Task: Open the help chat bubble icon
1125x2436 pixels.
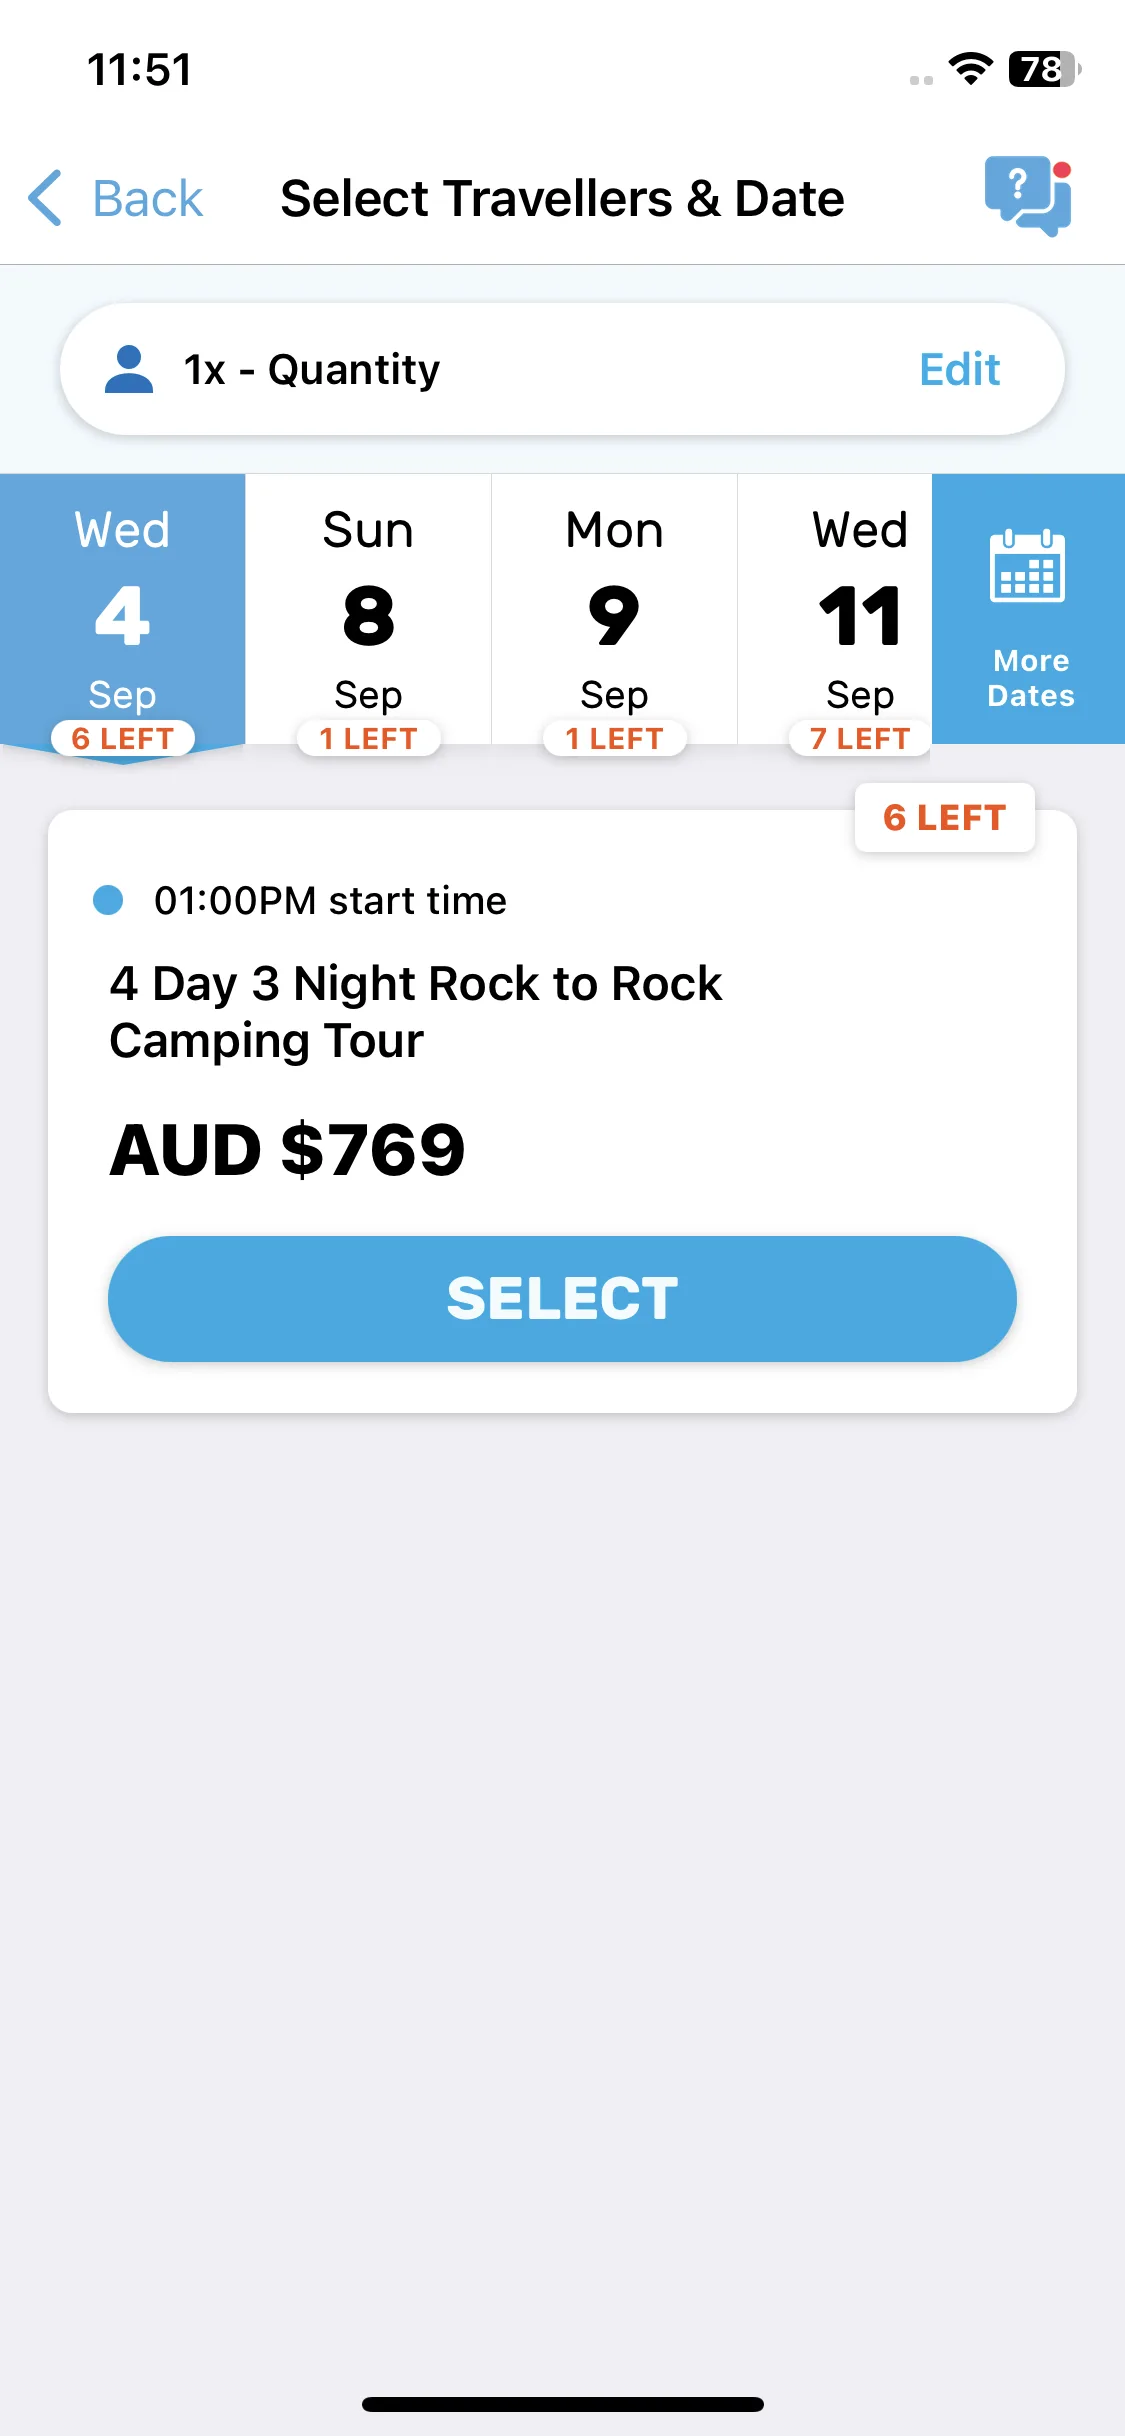Action: (1028, 196)
